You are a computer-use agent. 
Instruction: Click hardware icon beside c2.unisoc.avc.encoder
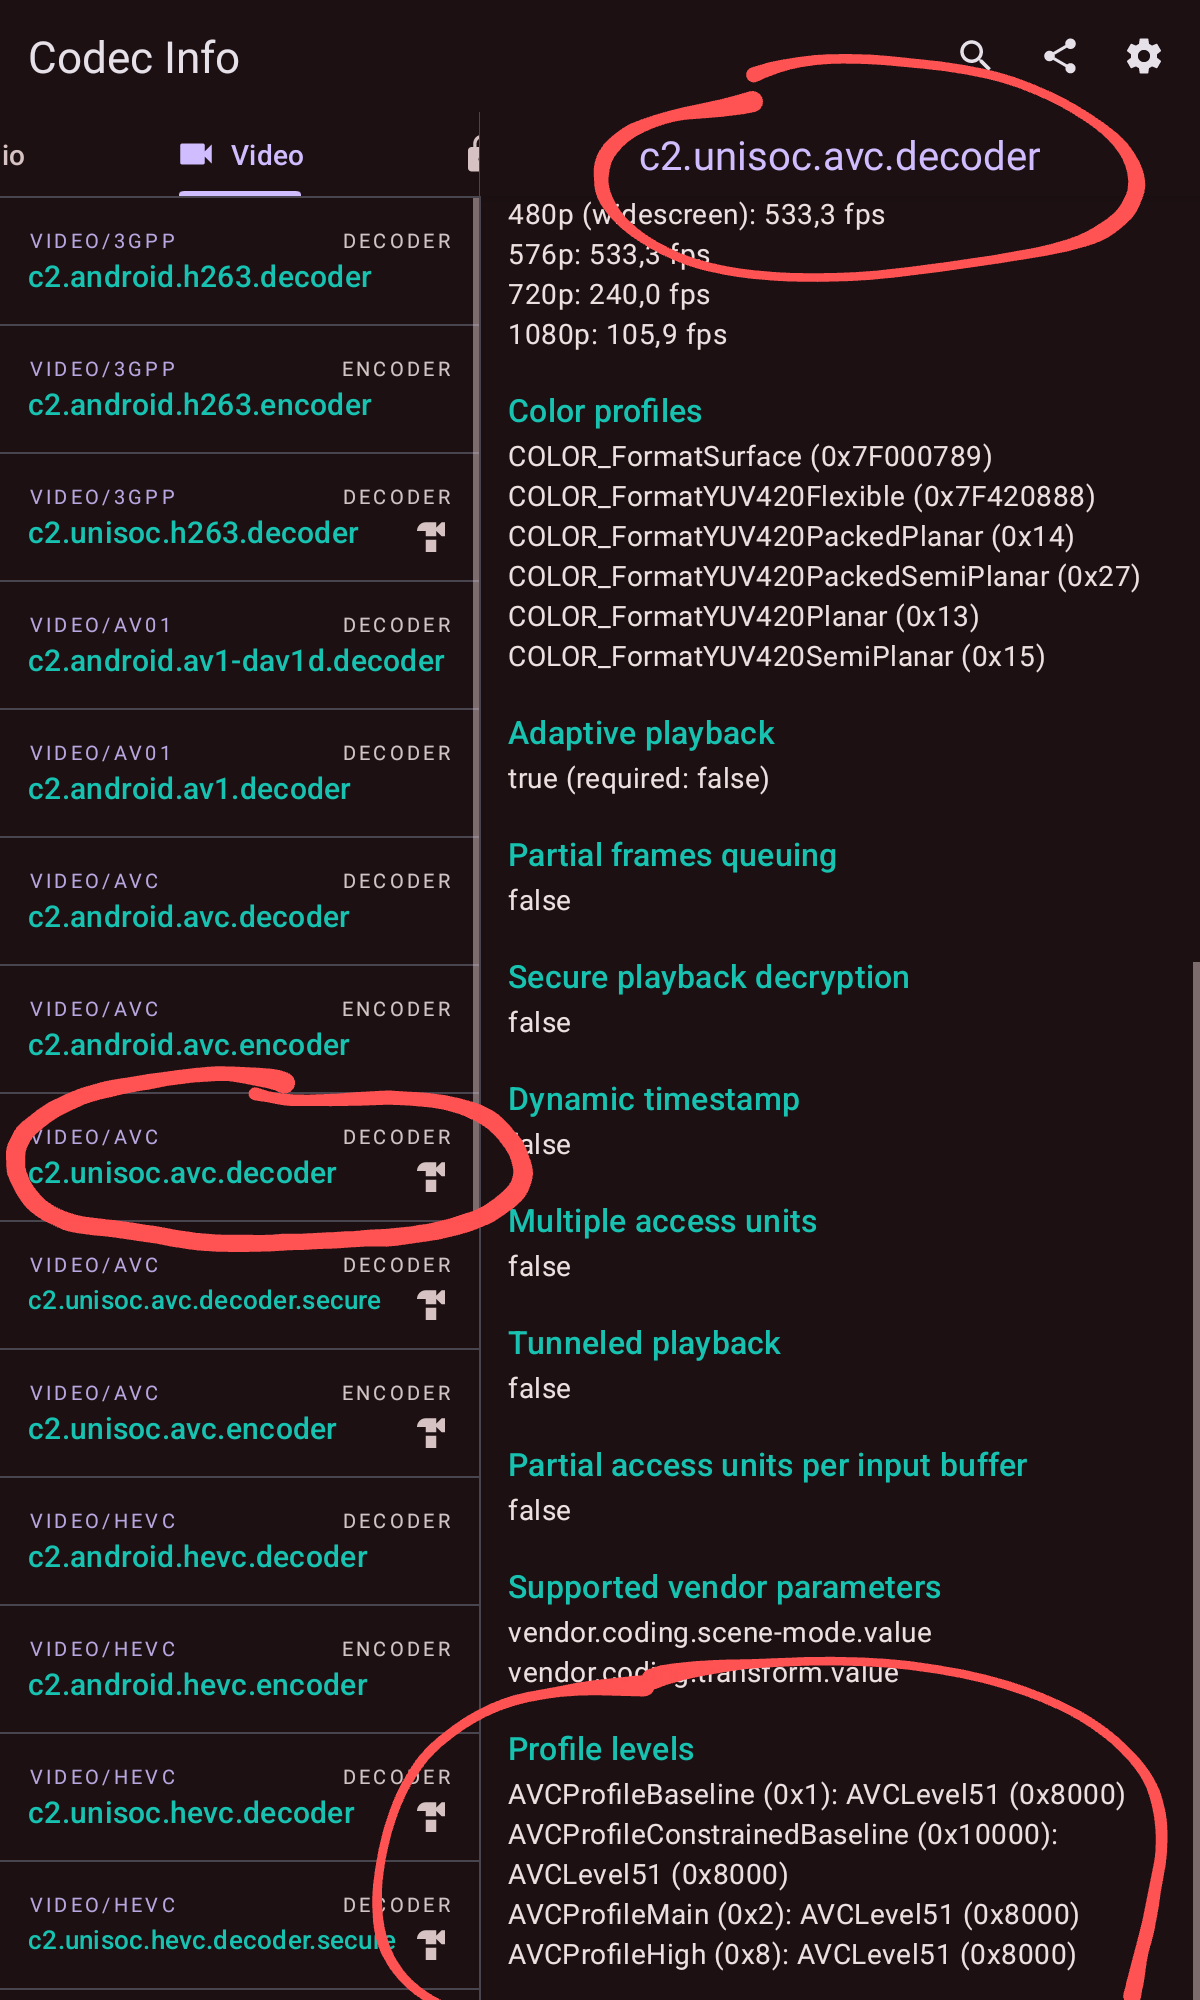click(x=431, y=1432)
